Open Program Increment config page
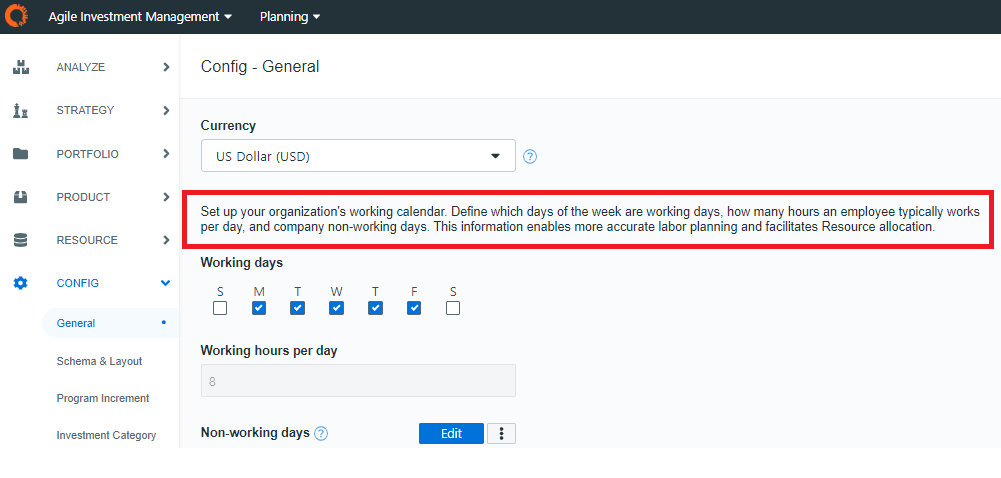This screenshot has height=478, width=1001. 103,398
